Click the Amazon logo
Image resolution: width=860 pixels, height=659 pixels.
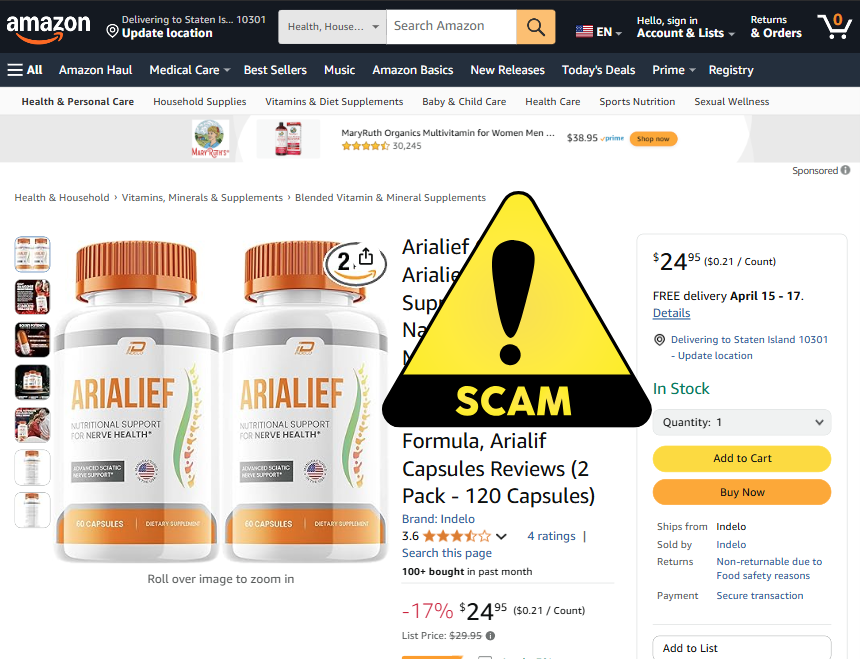click(48, 27)
